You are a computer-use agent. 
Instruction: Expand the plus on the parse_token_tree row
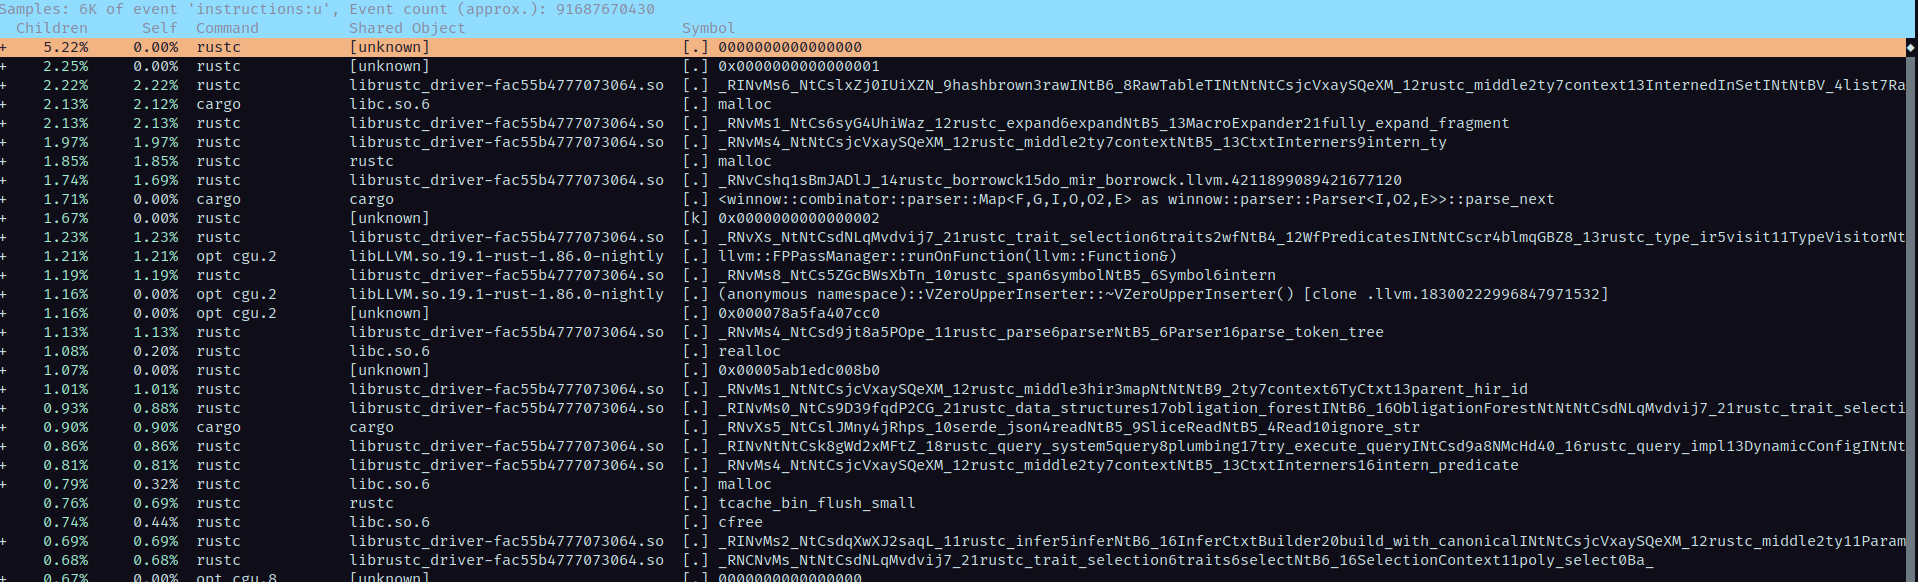4,332
